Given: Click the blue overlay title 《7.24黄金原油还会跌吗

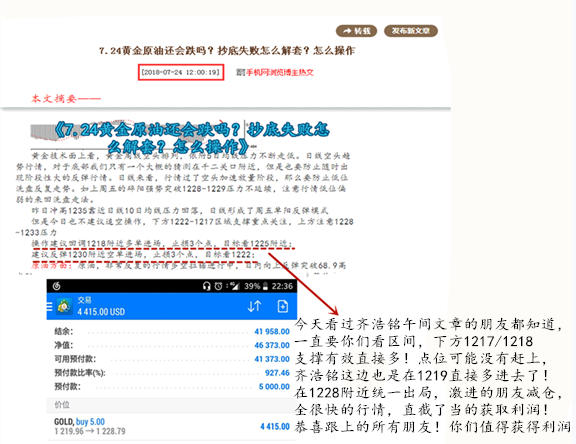Looking at the screenshot, I should pos(192,138).
